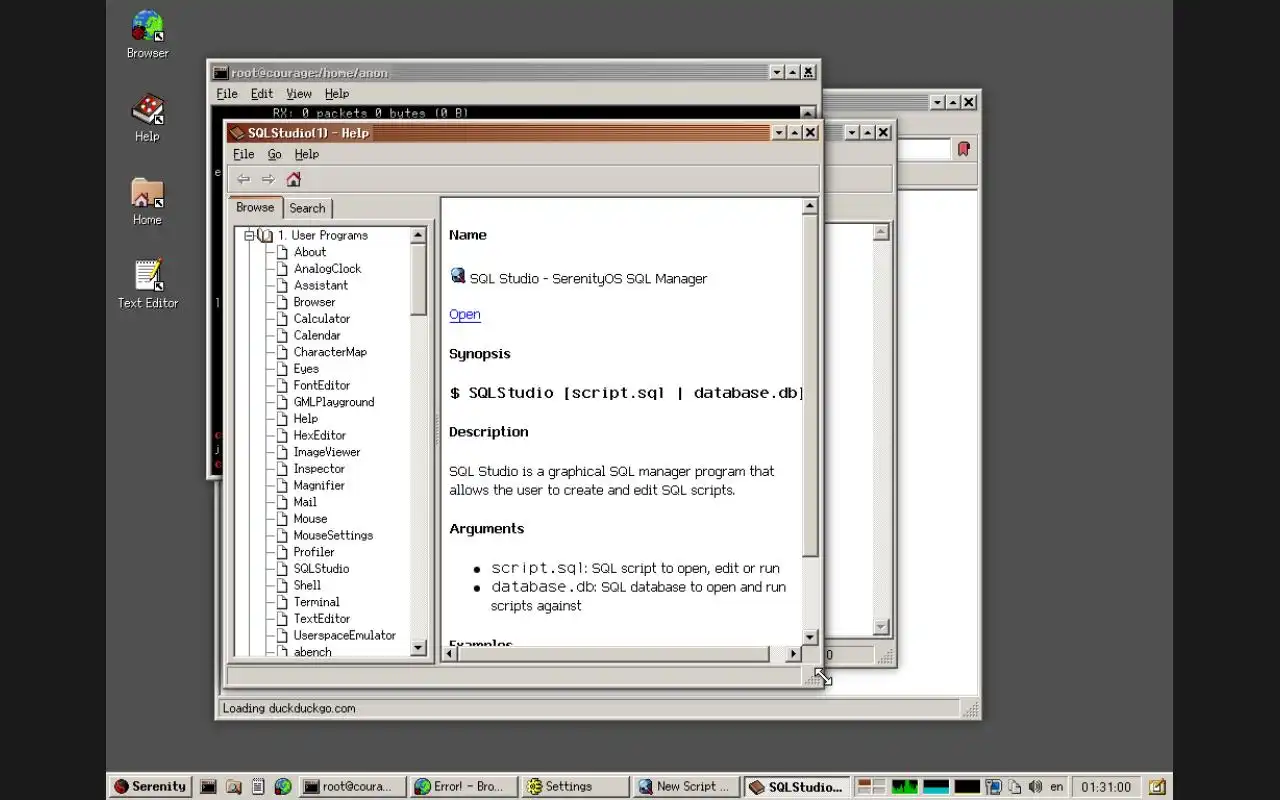Click the taskbar clock showing 01:31:00
The image size is (1280, 800).
click(1106, 787)
